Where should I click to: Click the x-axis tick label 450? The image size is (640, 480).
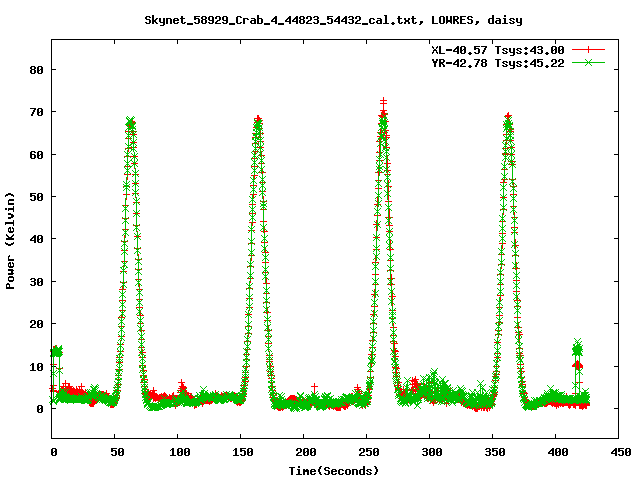[x=621, y=452]
